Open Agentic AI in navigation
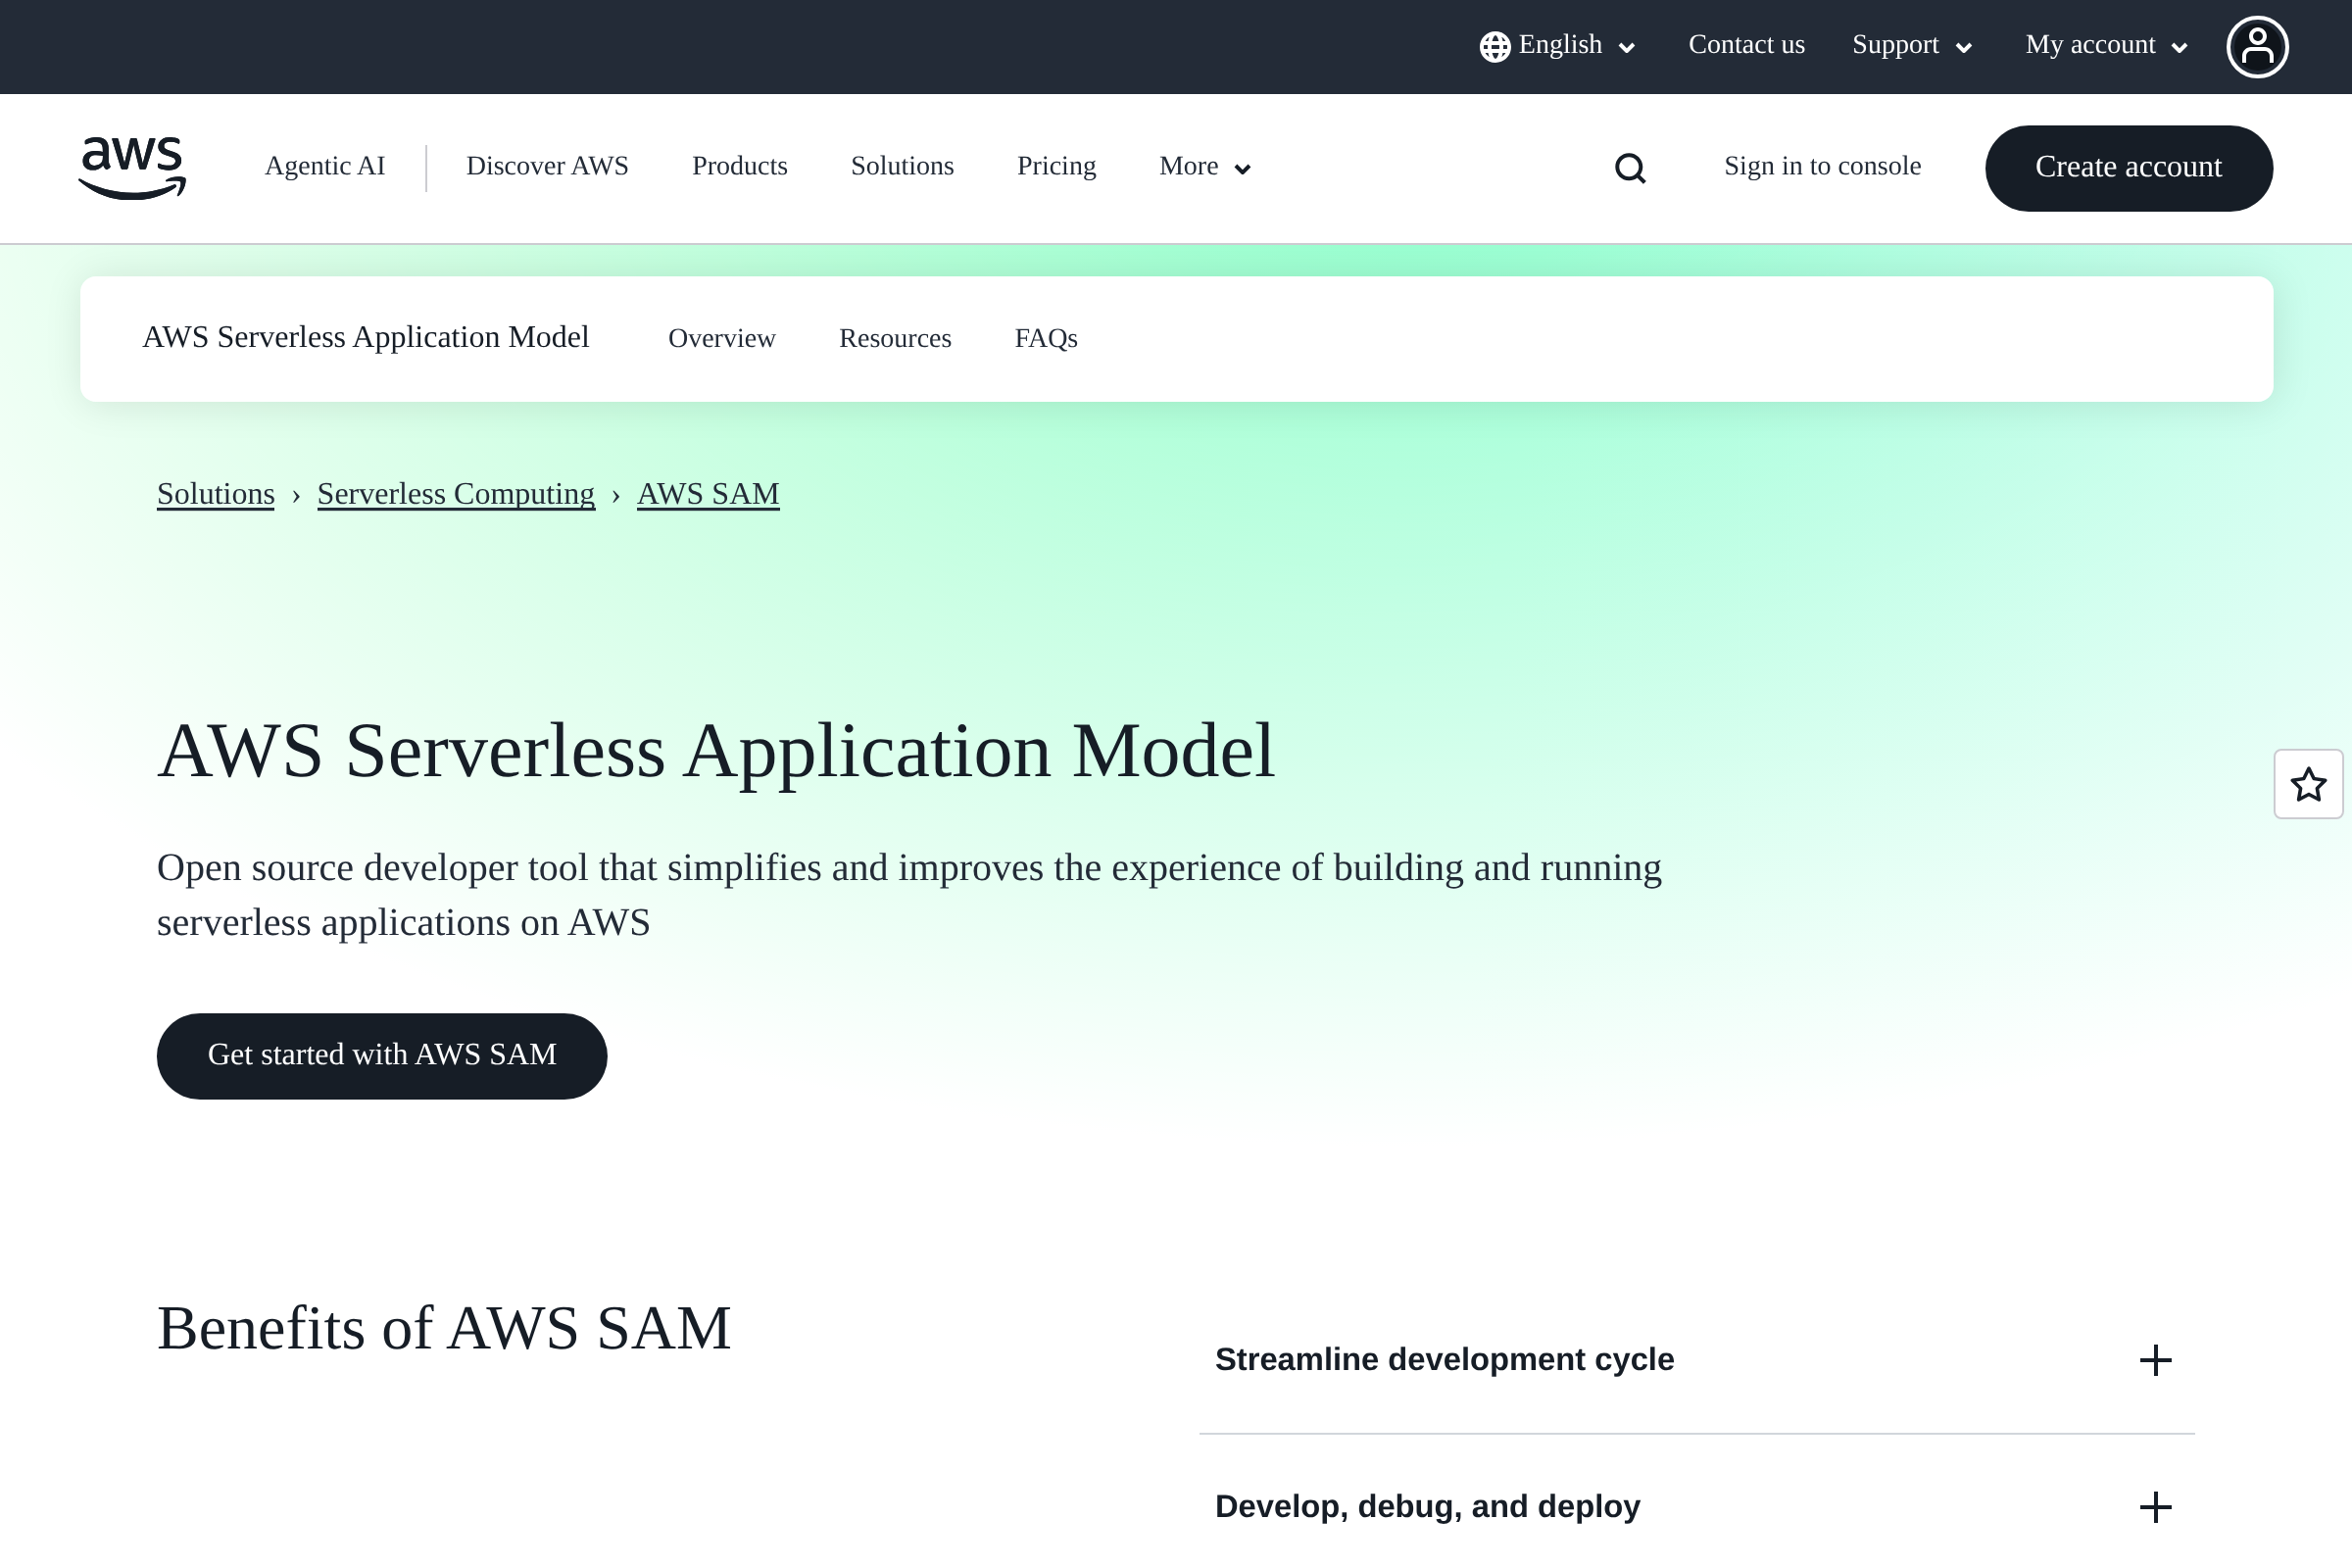This screenshot has height=1568, width=2352. pyautogui.click(x=325, y=166)
